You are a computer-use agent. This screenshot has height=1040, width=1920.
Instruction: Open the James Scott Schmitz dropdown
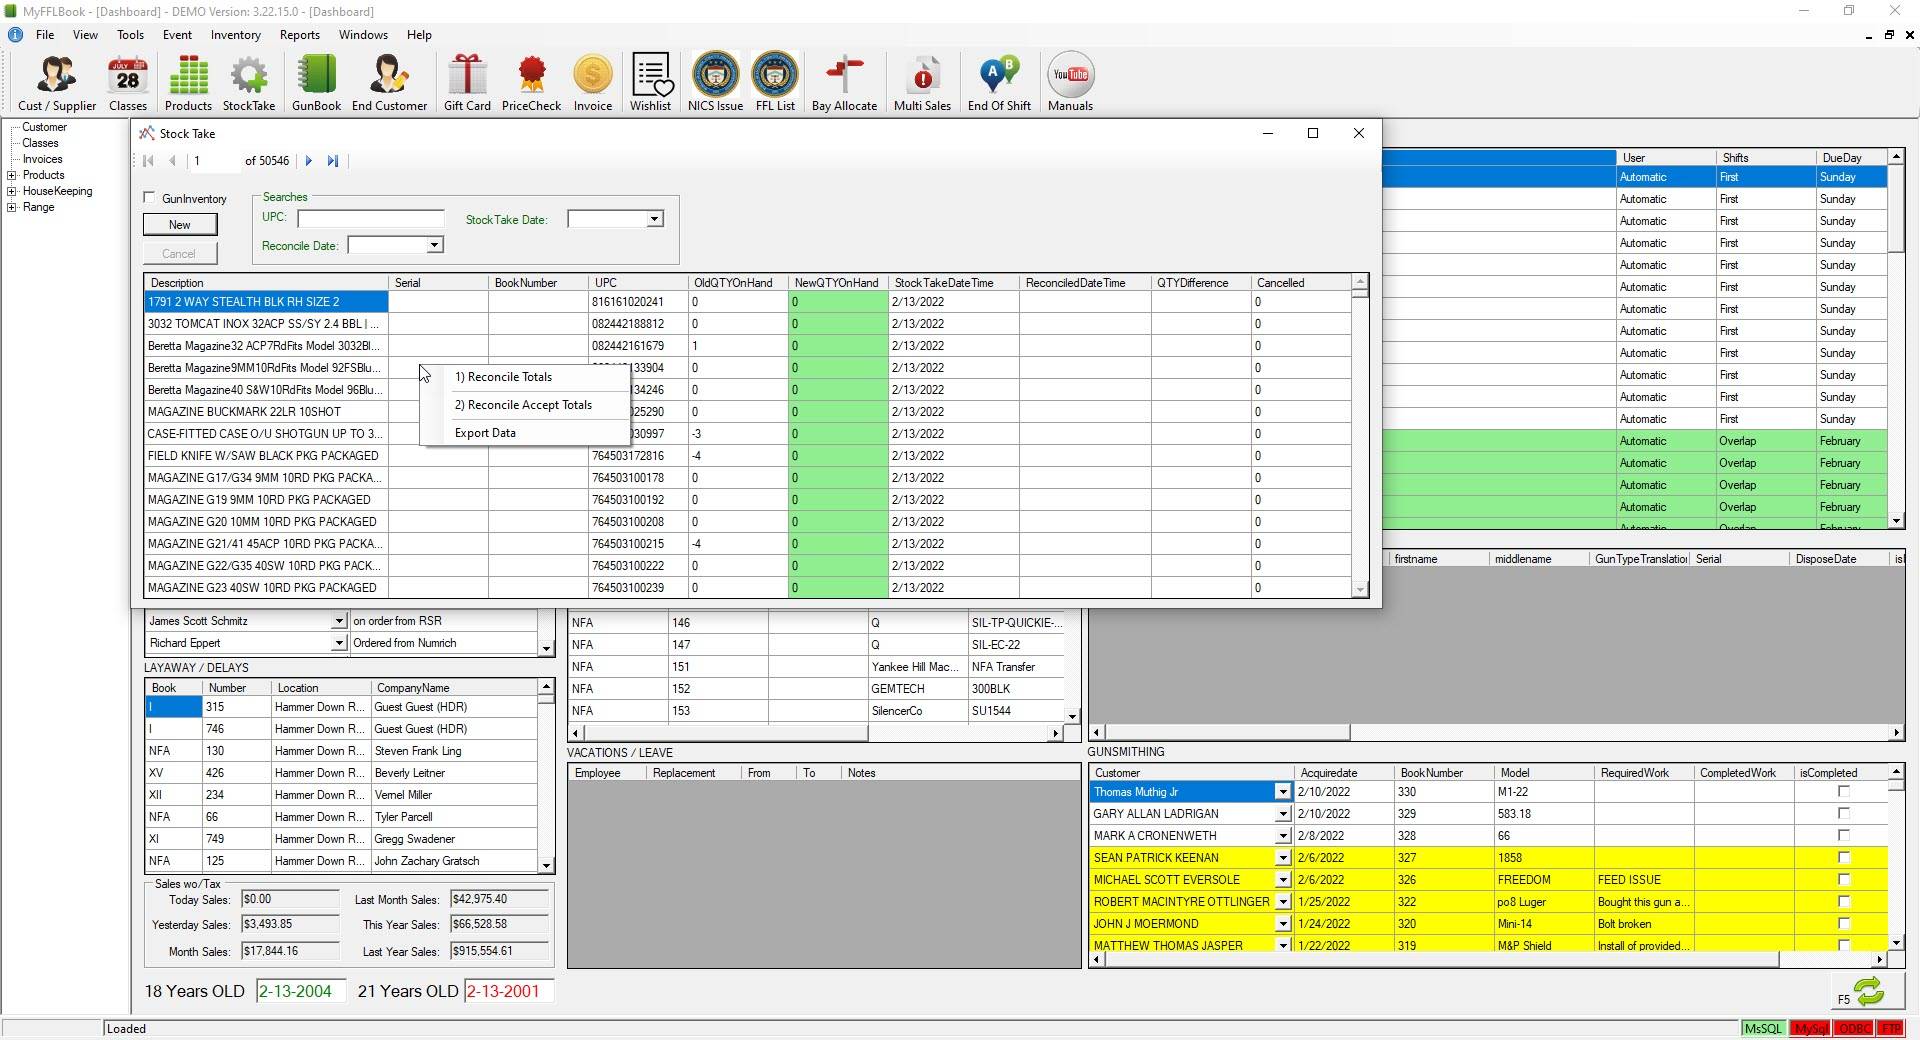click(x=338, y=621)
